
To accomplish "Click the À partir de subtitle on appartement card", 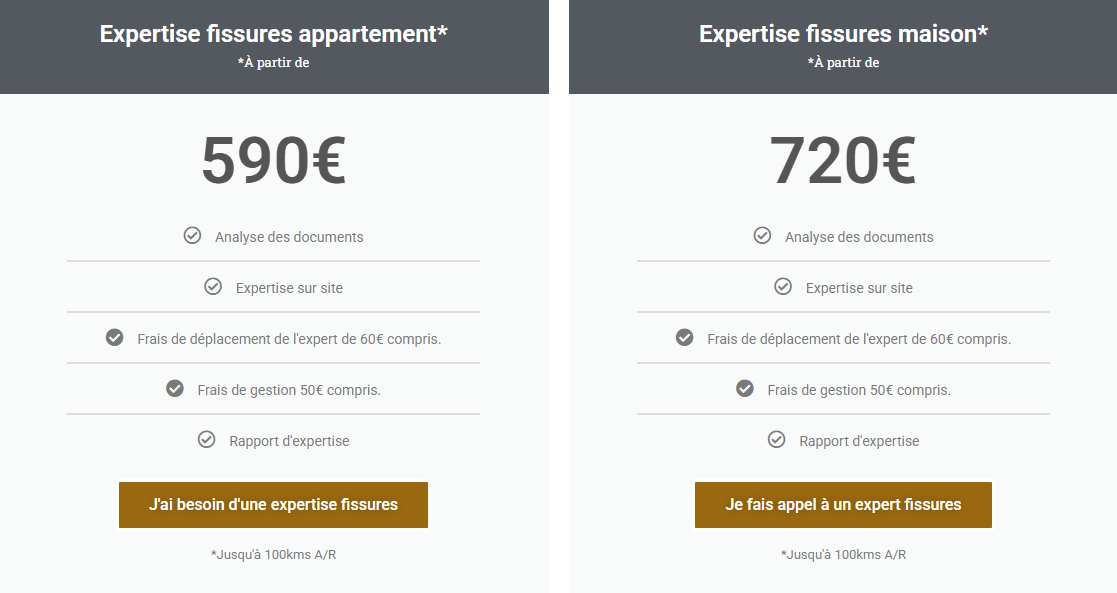I will click(x=273, y=62).
